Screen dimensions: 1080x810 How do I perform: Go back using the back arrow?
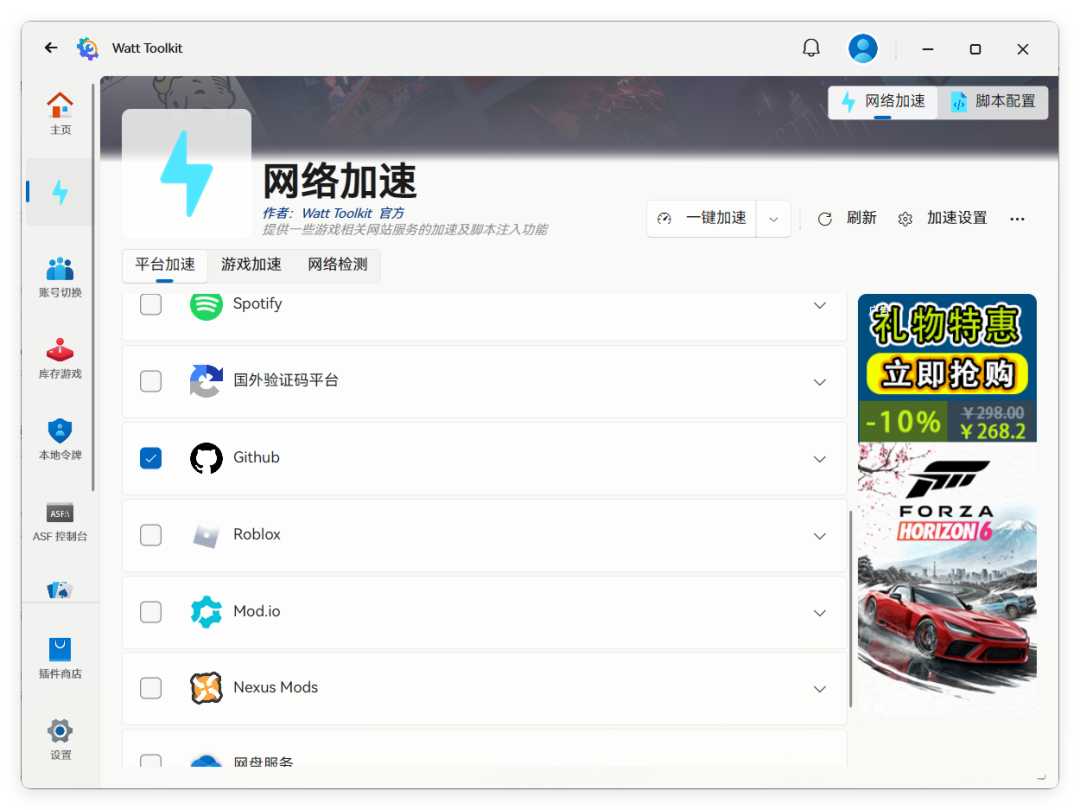click(51, 48)
